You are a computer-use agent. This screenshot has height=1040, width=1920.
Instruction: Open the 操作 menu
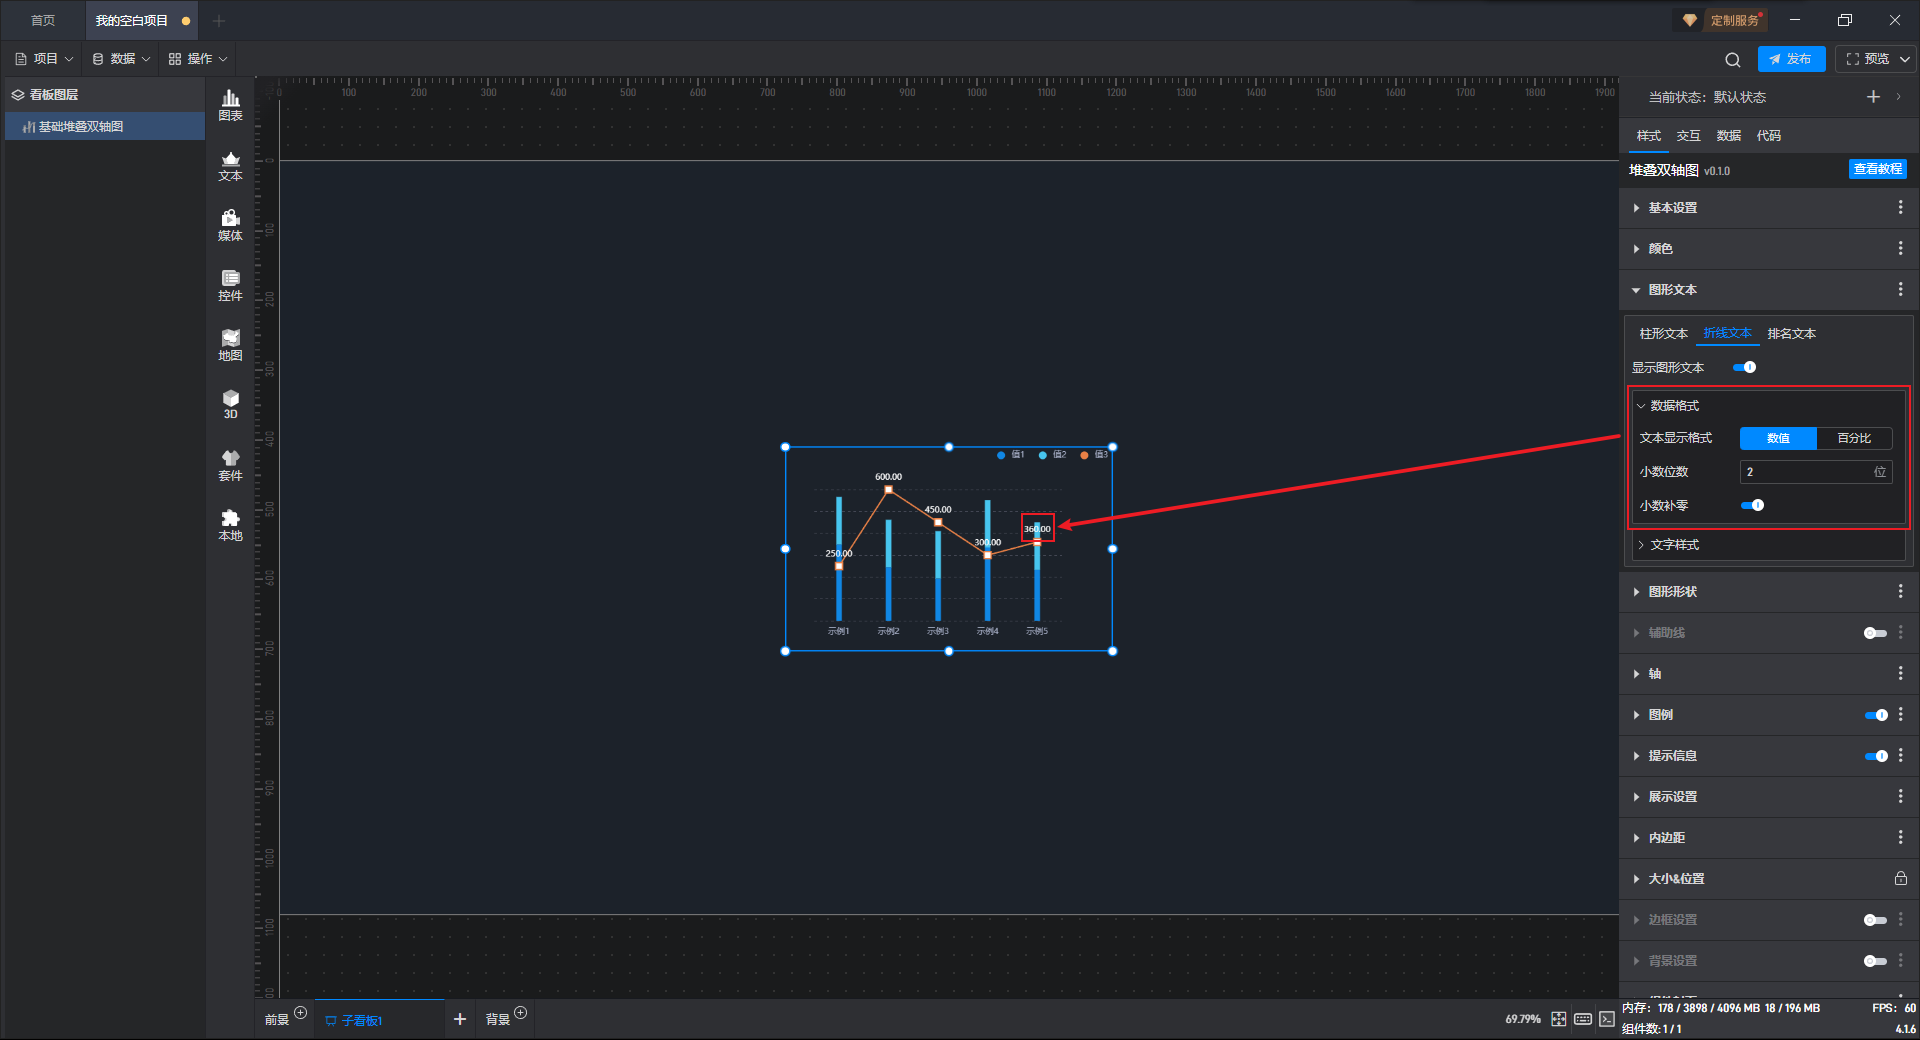pyautogui.click(x=198, y=59)
